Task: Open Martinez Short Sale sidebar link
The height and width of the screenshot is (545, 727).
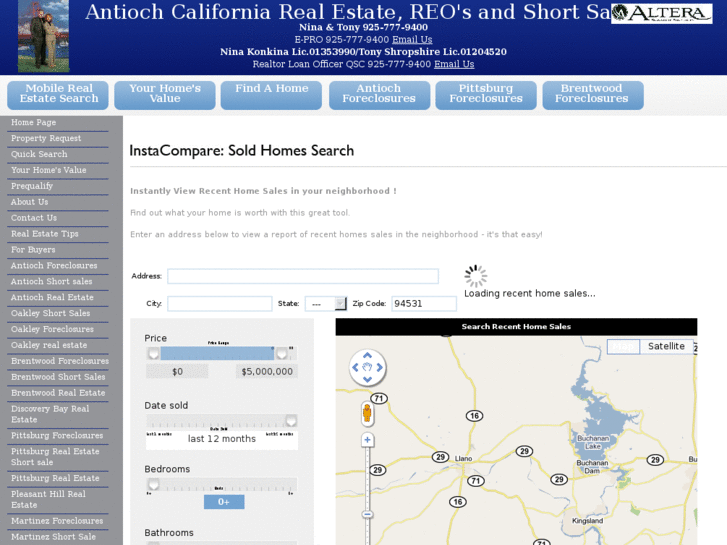Action: pos(53,537)
